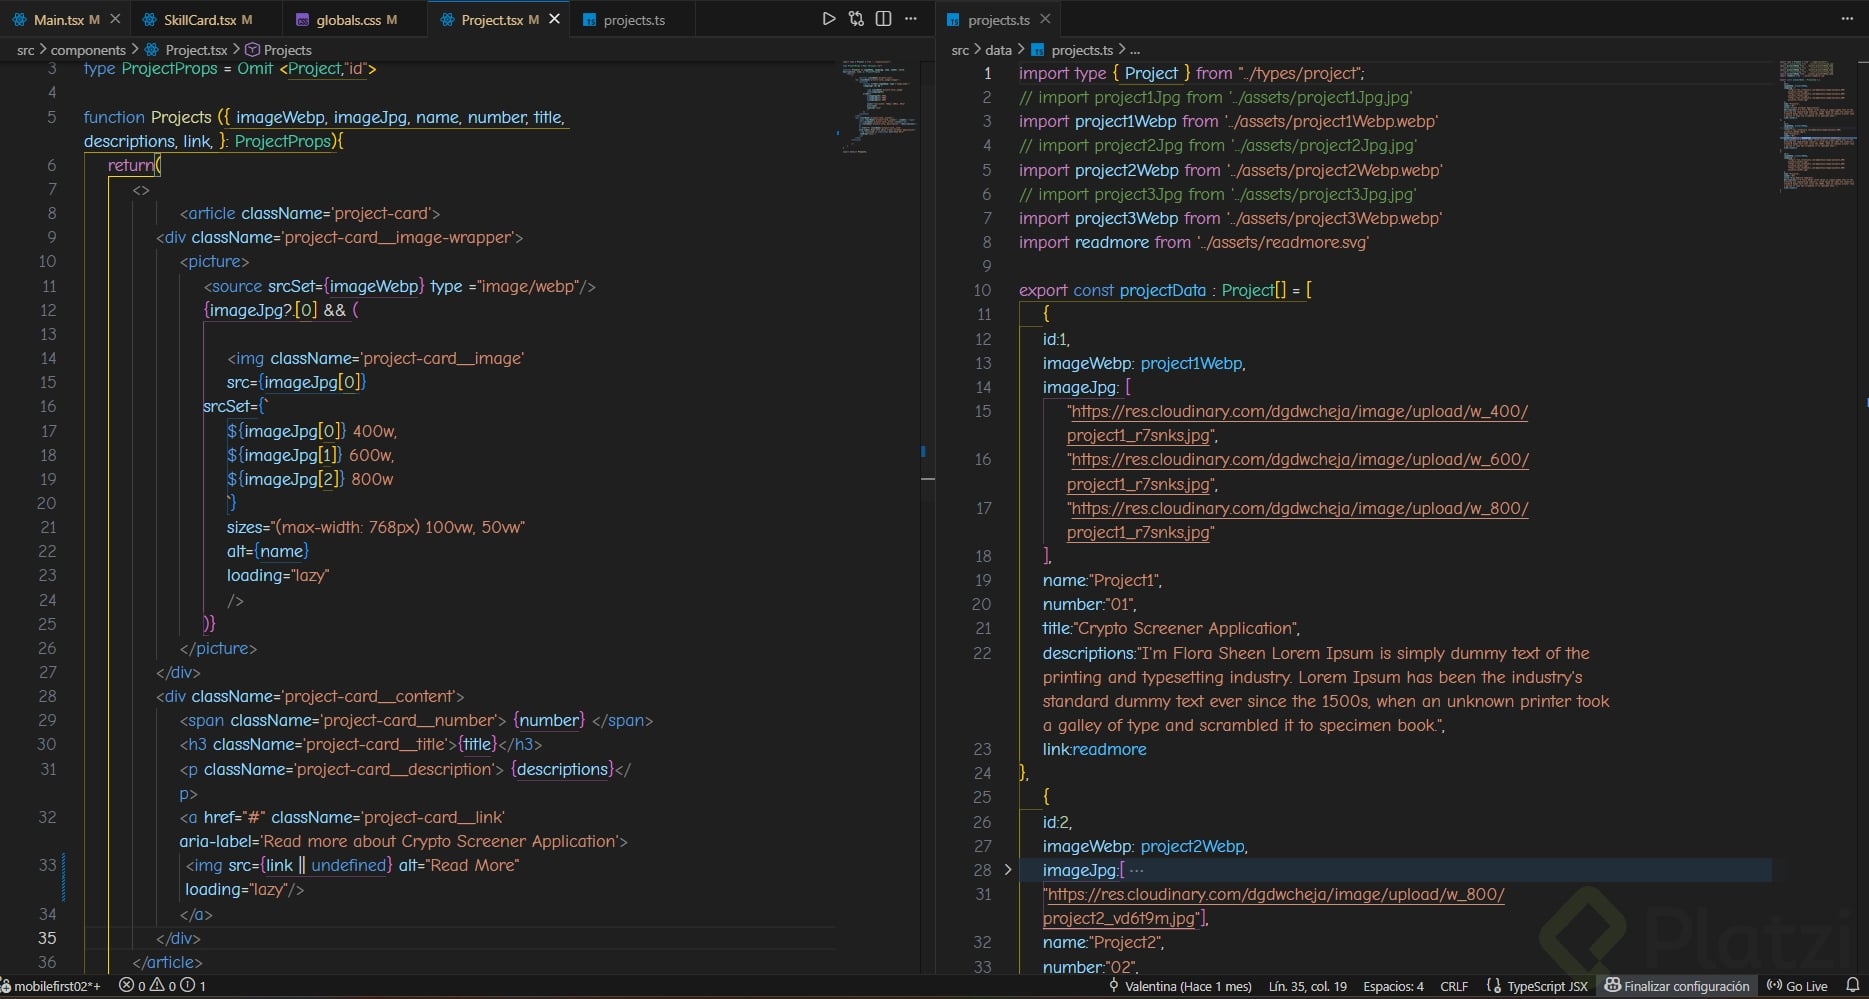Switch to the SkillCard.tsx tab

coord(196,19)
